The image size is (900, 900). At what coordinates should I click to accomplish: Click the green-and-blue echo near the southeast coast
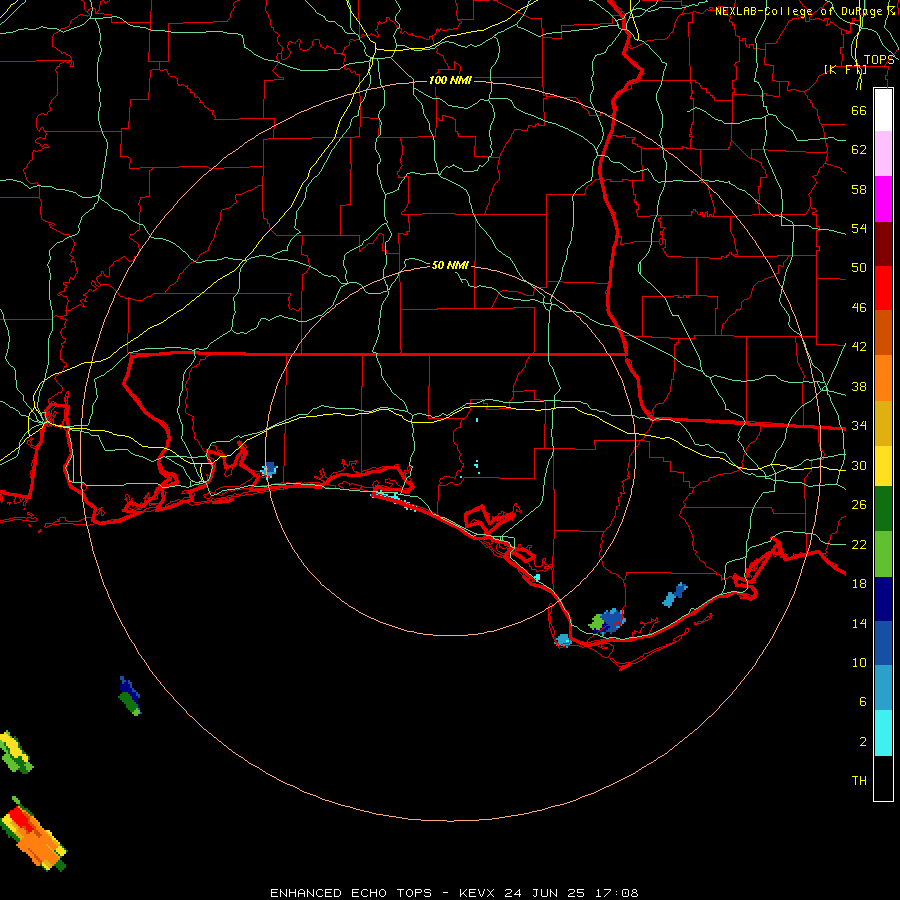607,620
